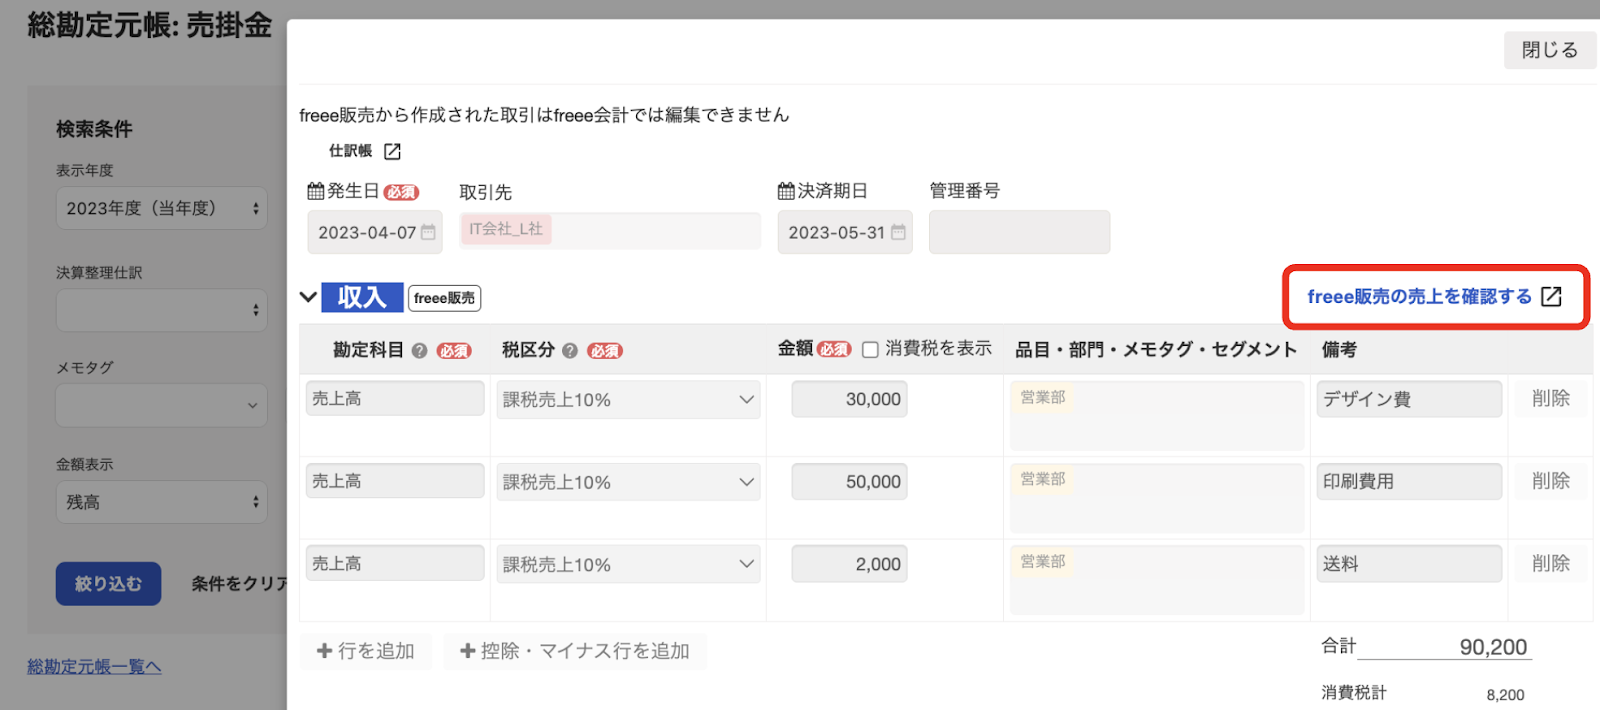Collapse the 収入 section chevron
Image resolution: width=1600 pixels, height=710 pixels.
point(309,297)
